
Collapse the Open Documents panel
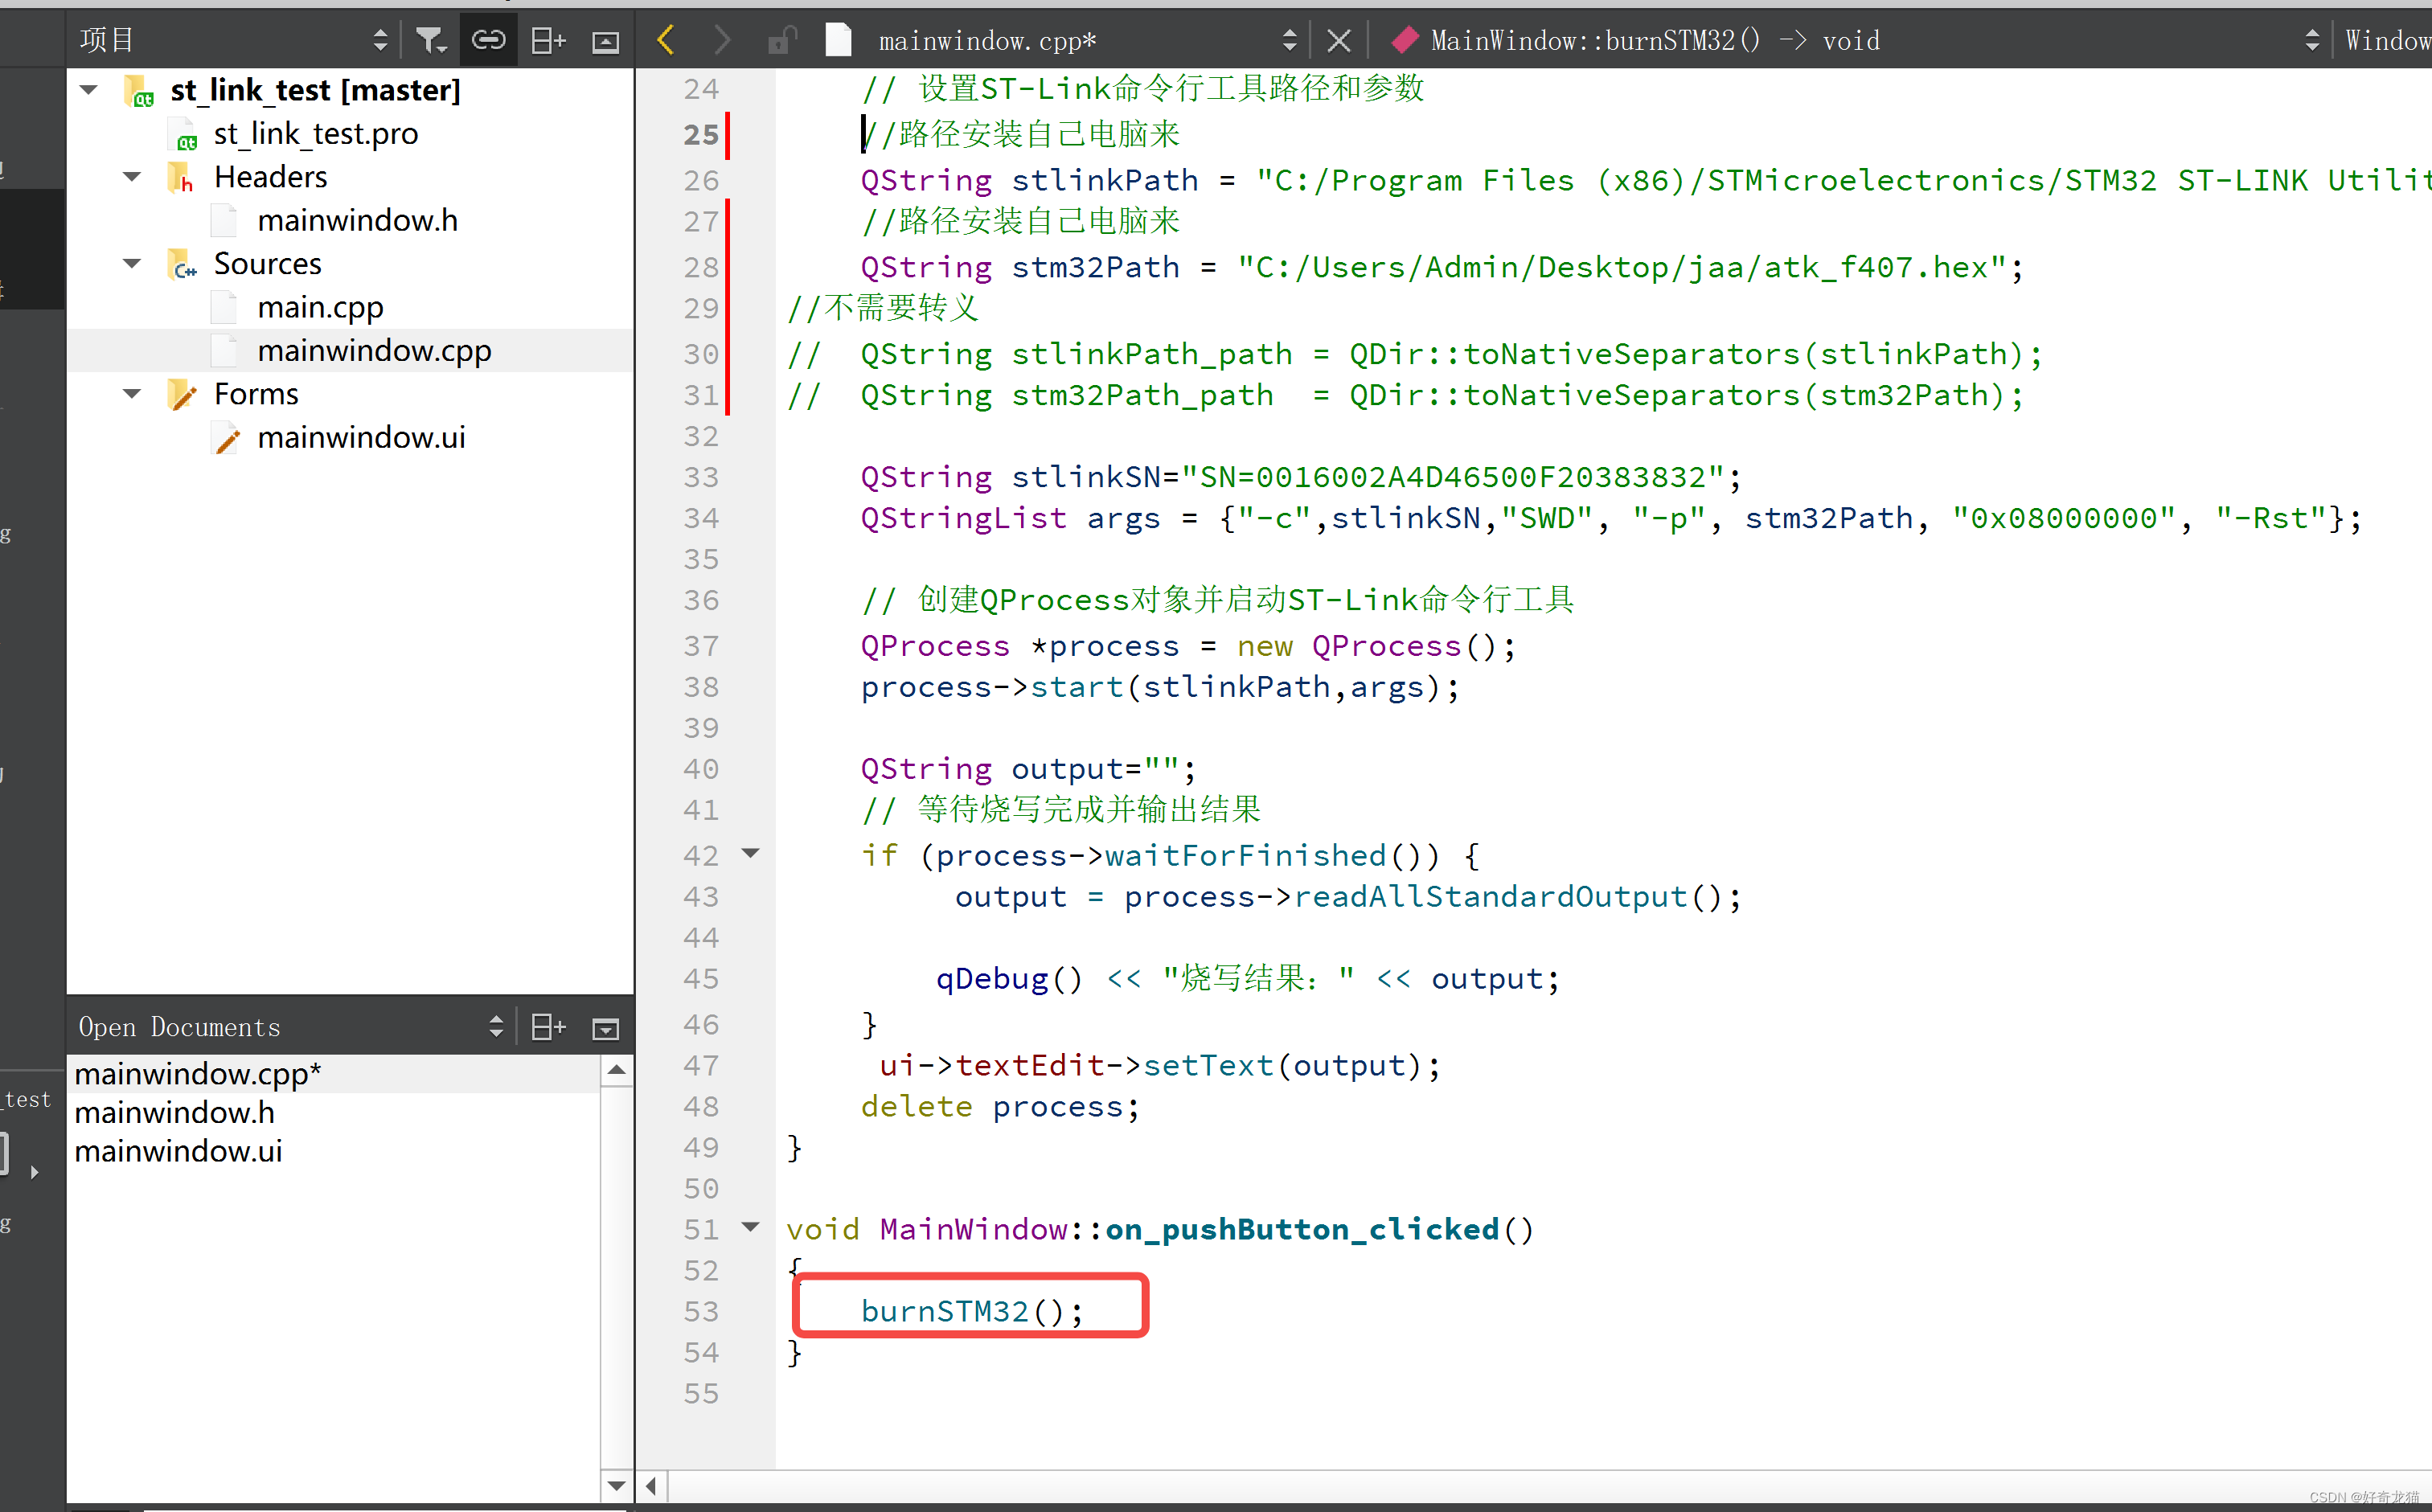coord(606,1026)
